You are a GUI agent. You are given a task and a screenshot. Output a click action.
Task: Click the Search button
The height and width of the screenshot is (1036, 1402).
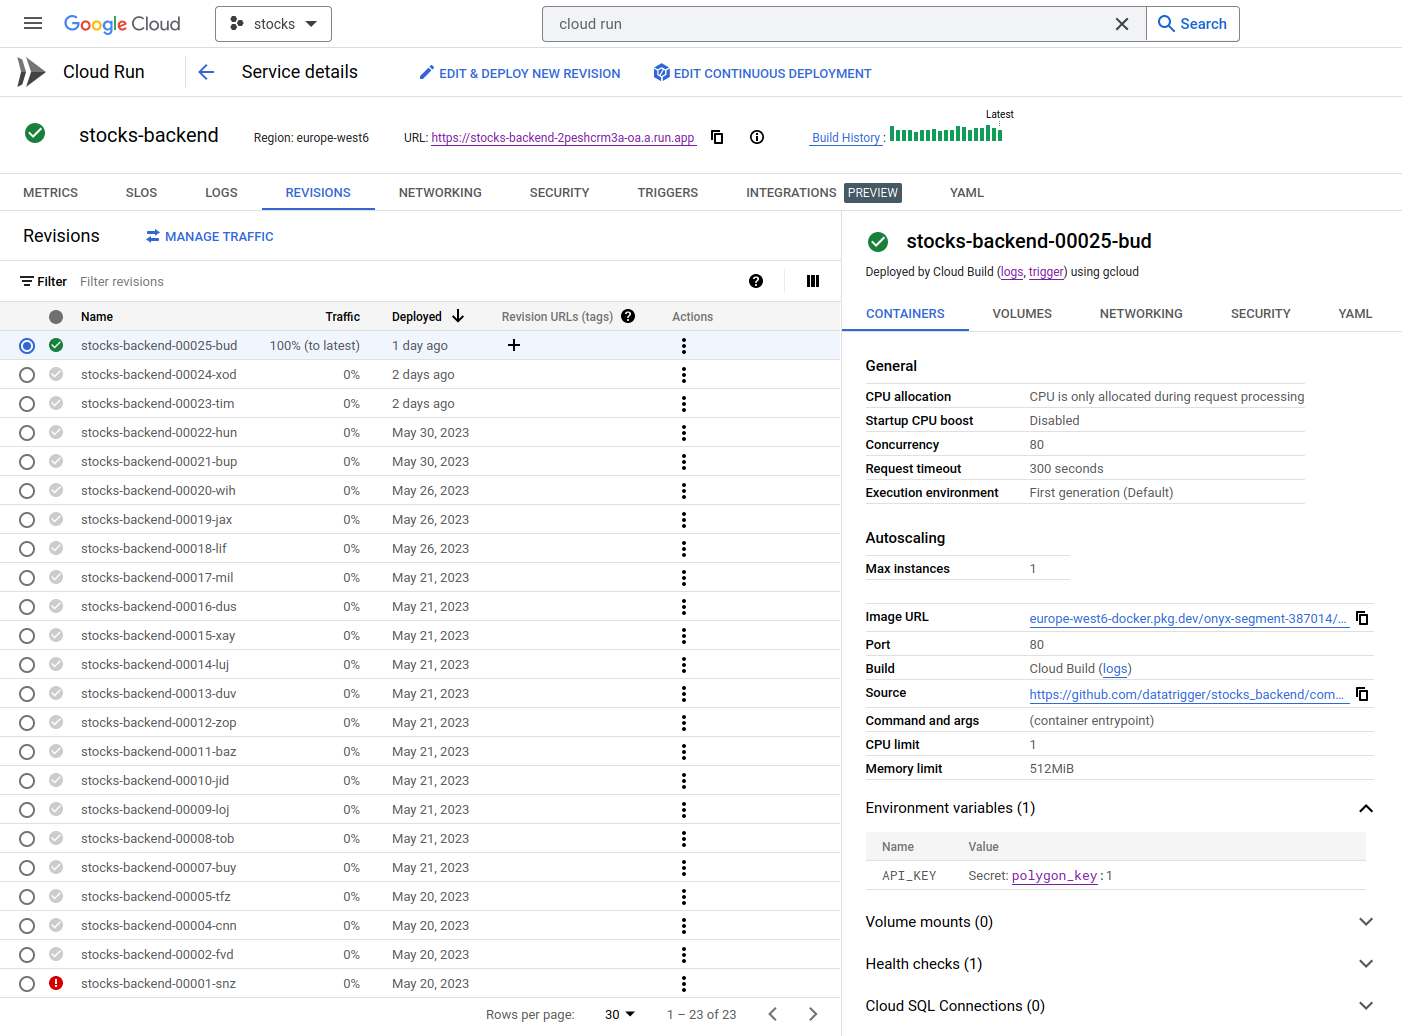(x=1192, y=24)
